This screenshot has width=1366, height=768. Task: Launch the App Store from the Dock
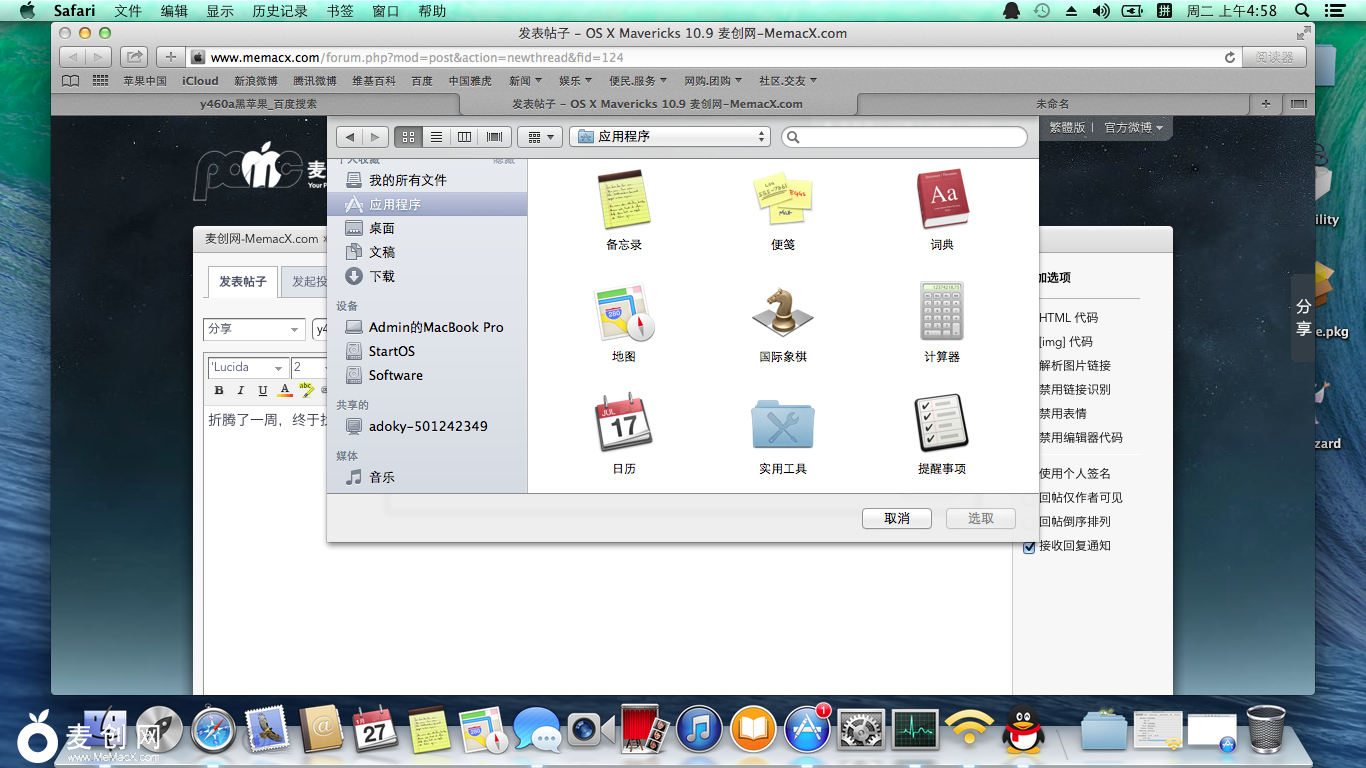(807, 730)
